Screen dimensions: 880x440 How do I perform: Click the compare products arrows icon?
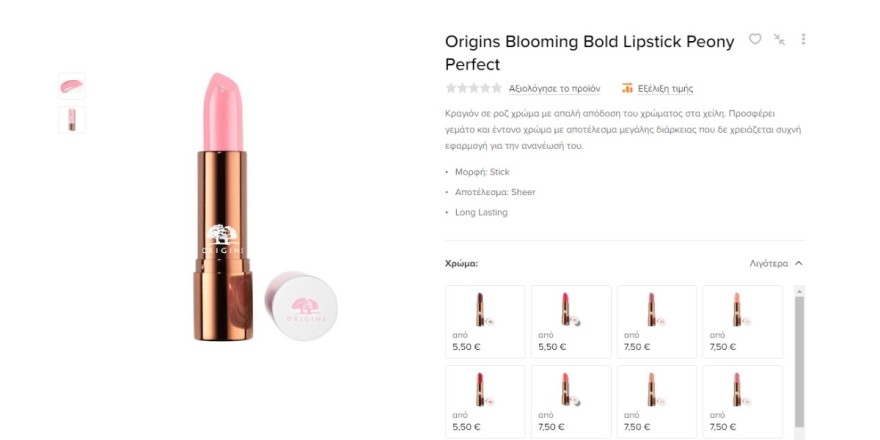[x=779, y=39]
